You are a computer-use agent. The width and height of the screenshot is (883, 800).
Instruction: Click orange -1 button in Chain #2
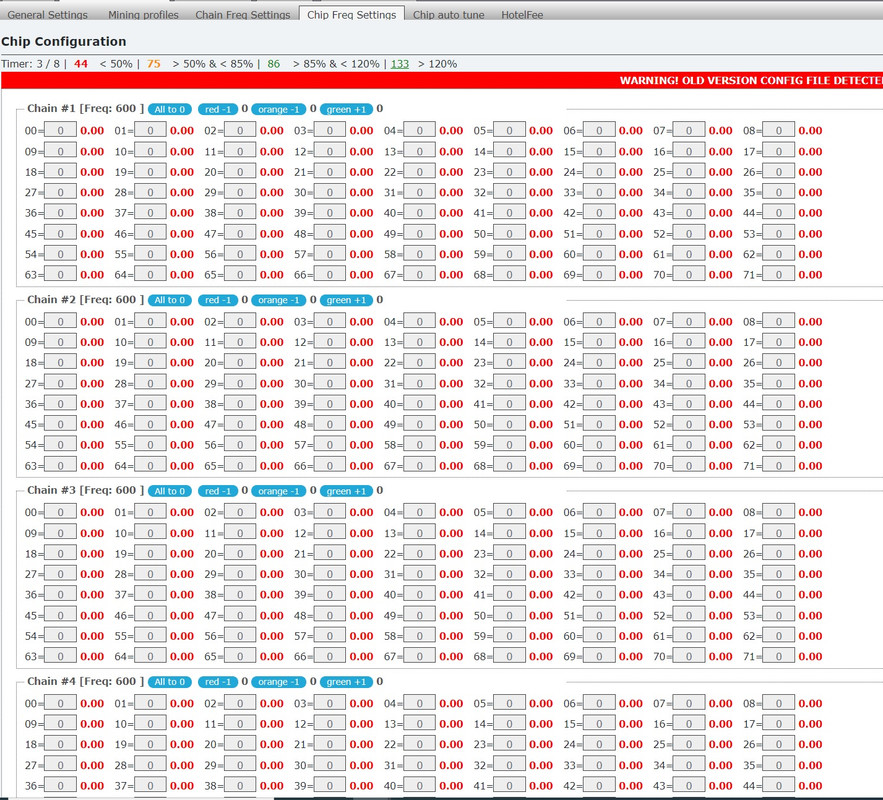[279, 300]
